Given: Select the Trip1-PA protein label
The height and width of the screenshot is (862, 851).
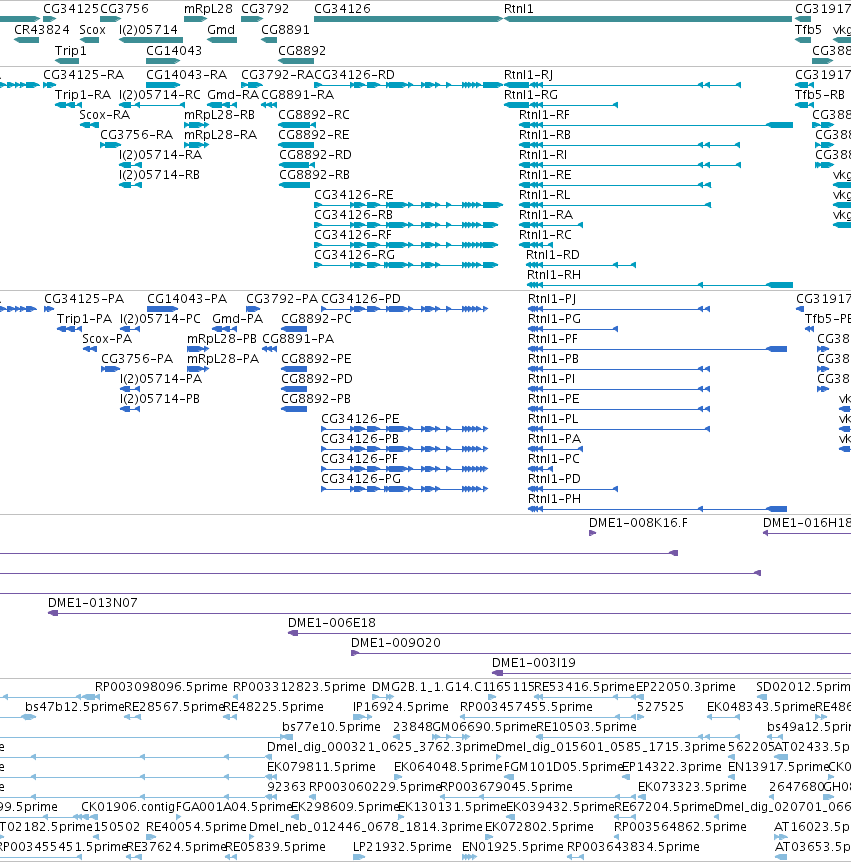Looking at the screenshot, I should (84, 318).
